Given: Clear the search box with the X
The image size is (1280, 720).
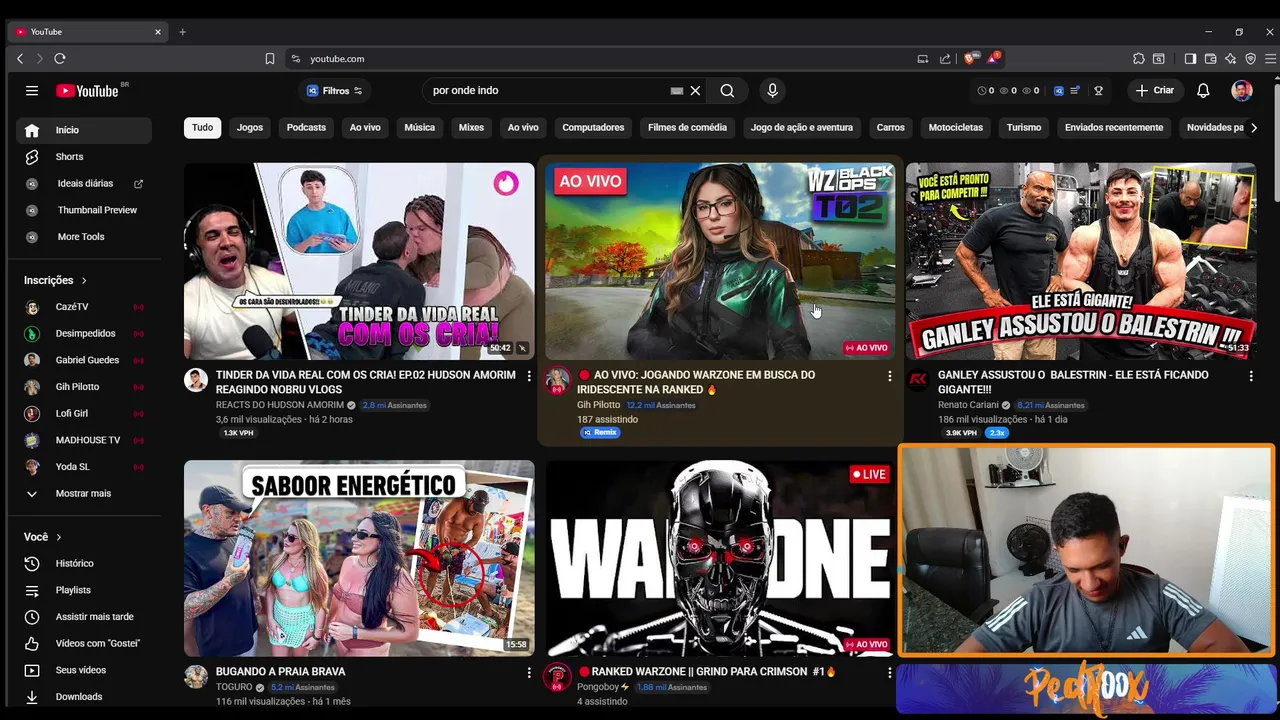Looking at the screenshot, I should click(x=695, y=91).
